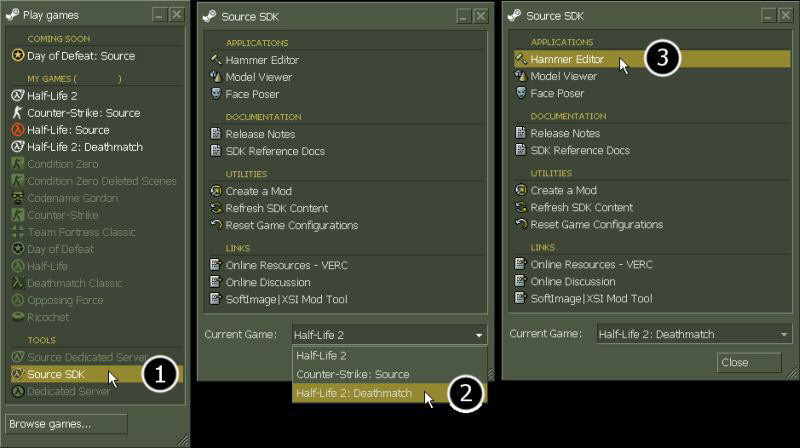Select Opposing Force in games list
Viewport: 800px width, 448px height.
coord(65,300)
